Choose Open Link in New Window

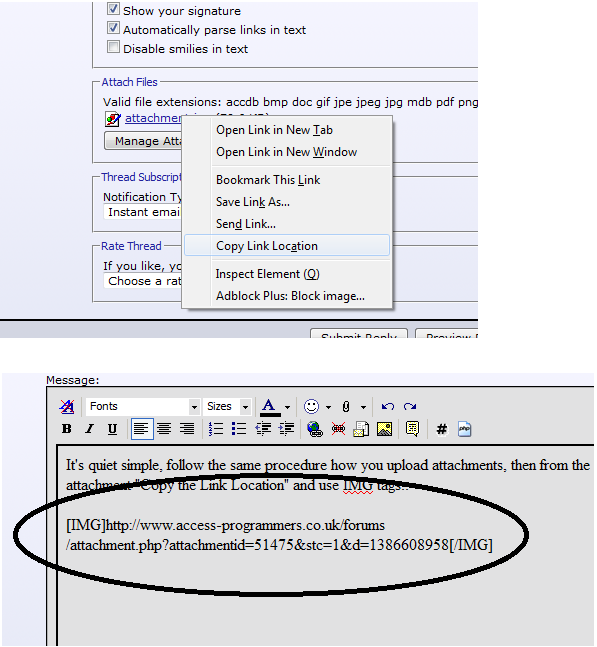(287, 152)
